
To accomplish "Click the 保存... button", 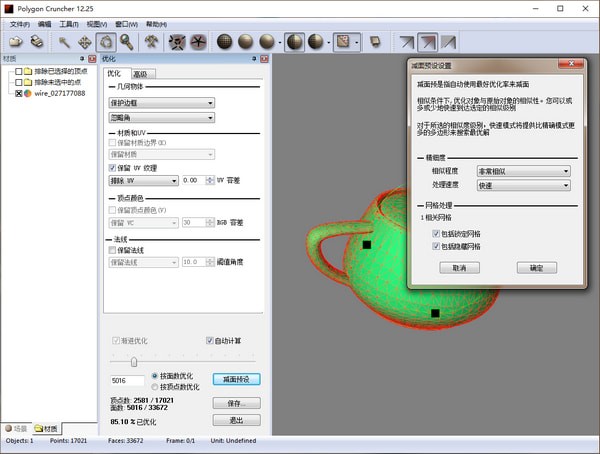I will (236, 402).
